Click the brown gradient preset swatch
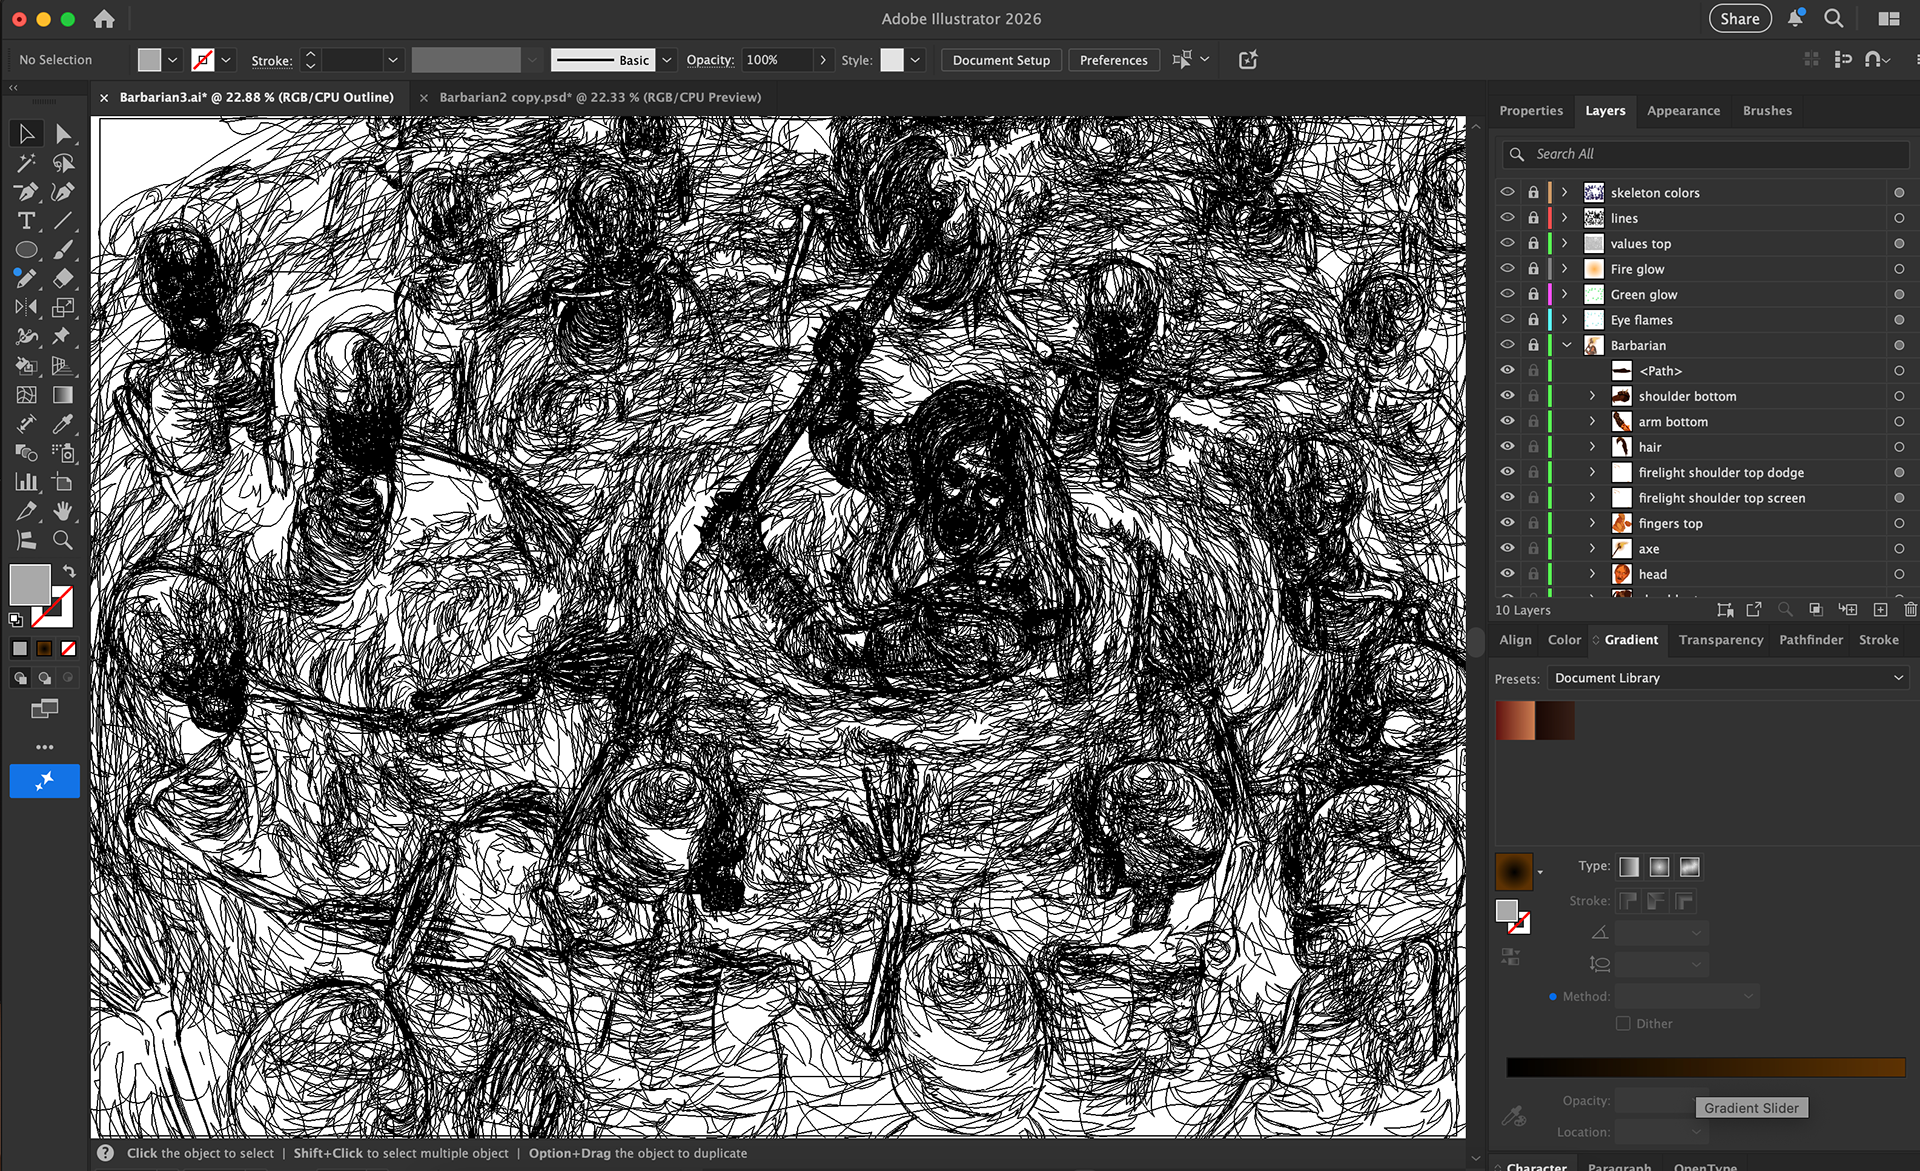Image resolution: width=1920 pixels, height=1171 pixels. pyautogui.click(x=1515, y=721)
